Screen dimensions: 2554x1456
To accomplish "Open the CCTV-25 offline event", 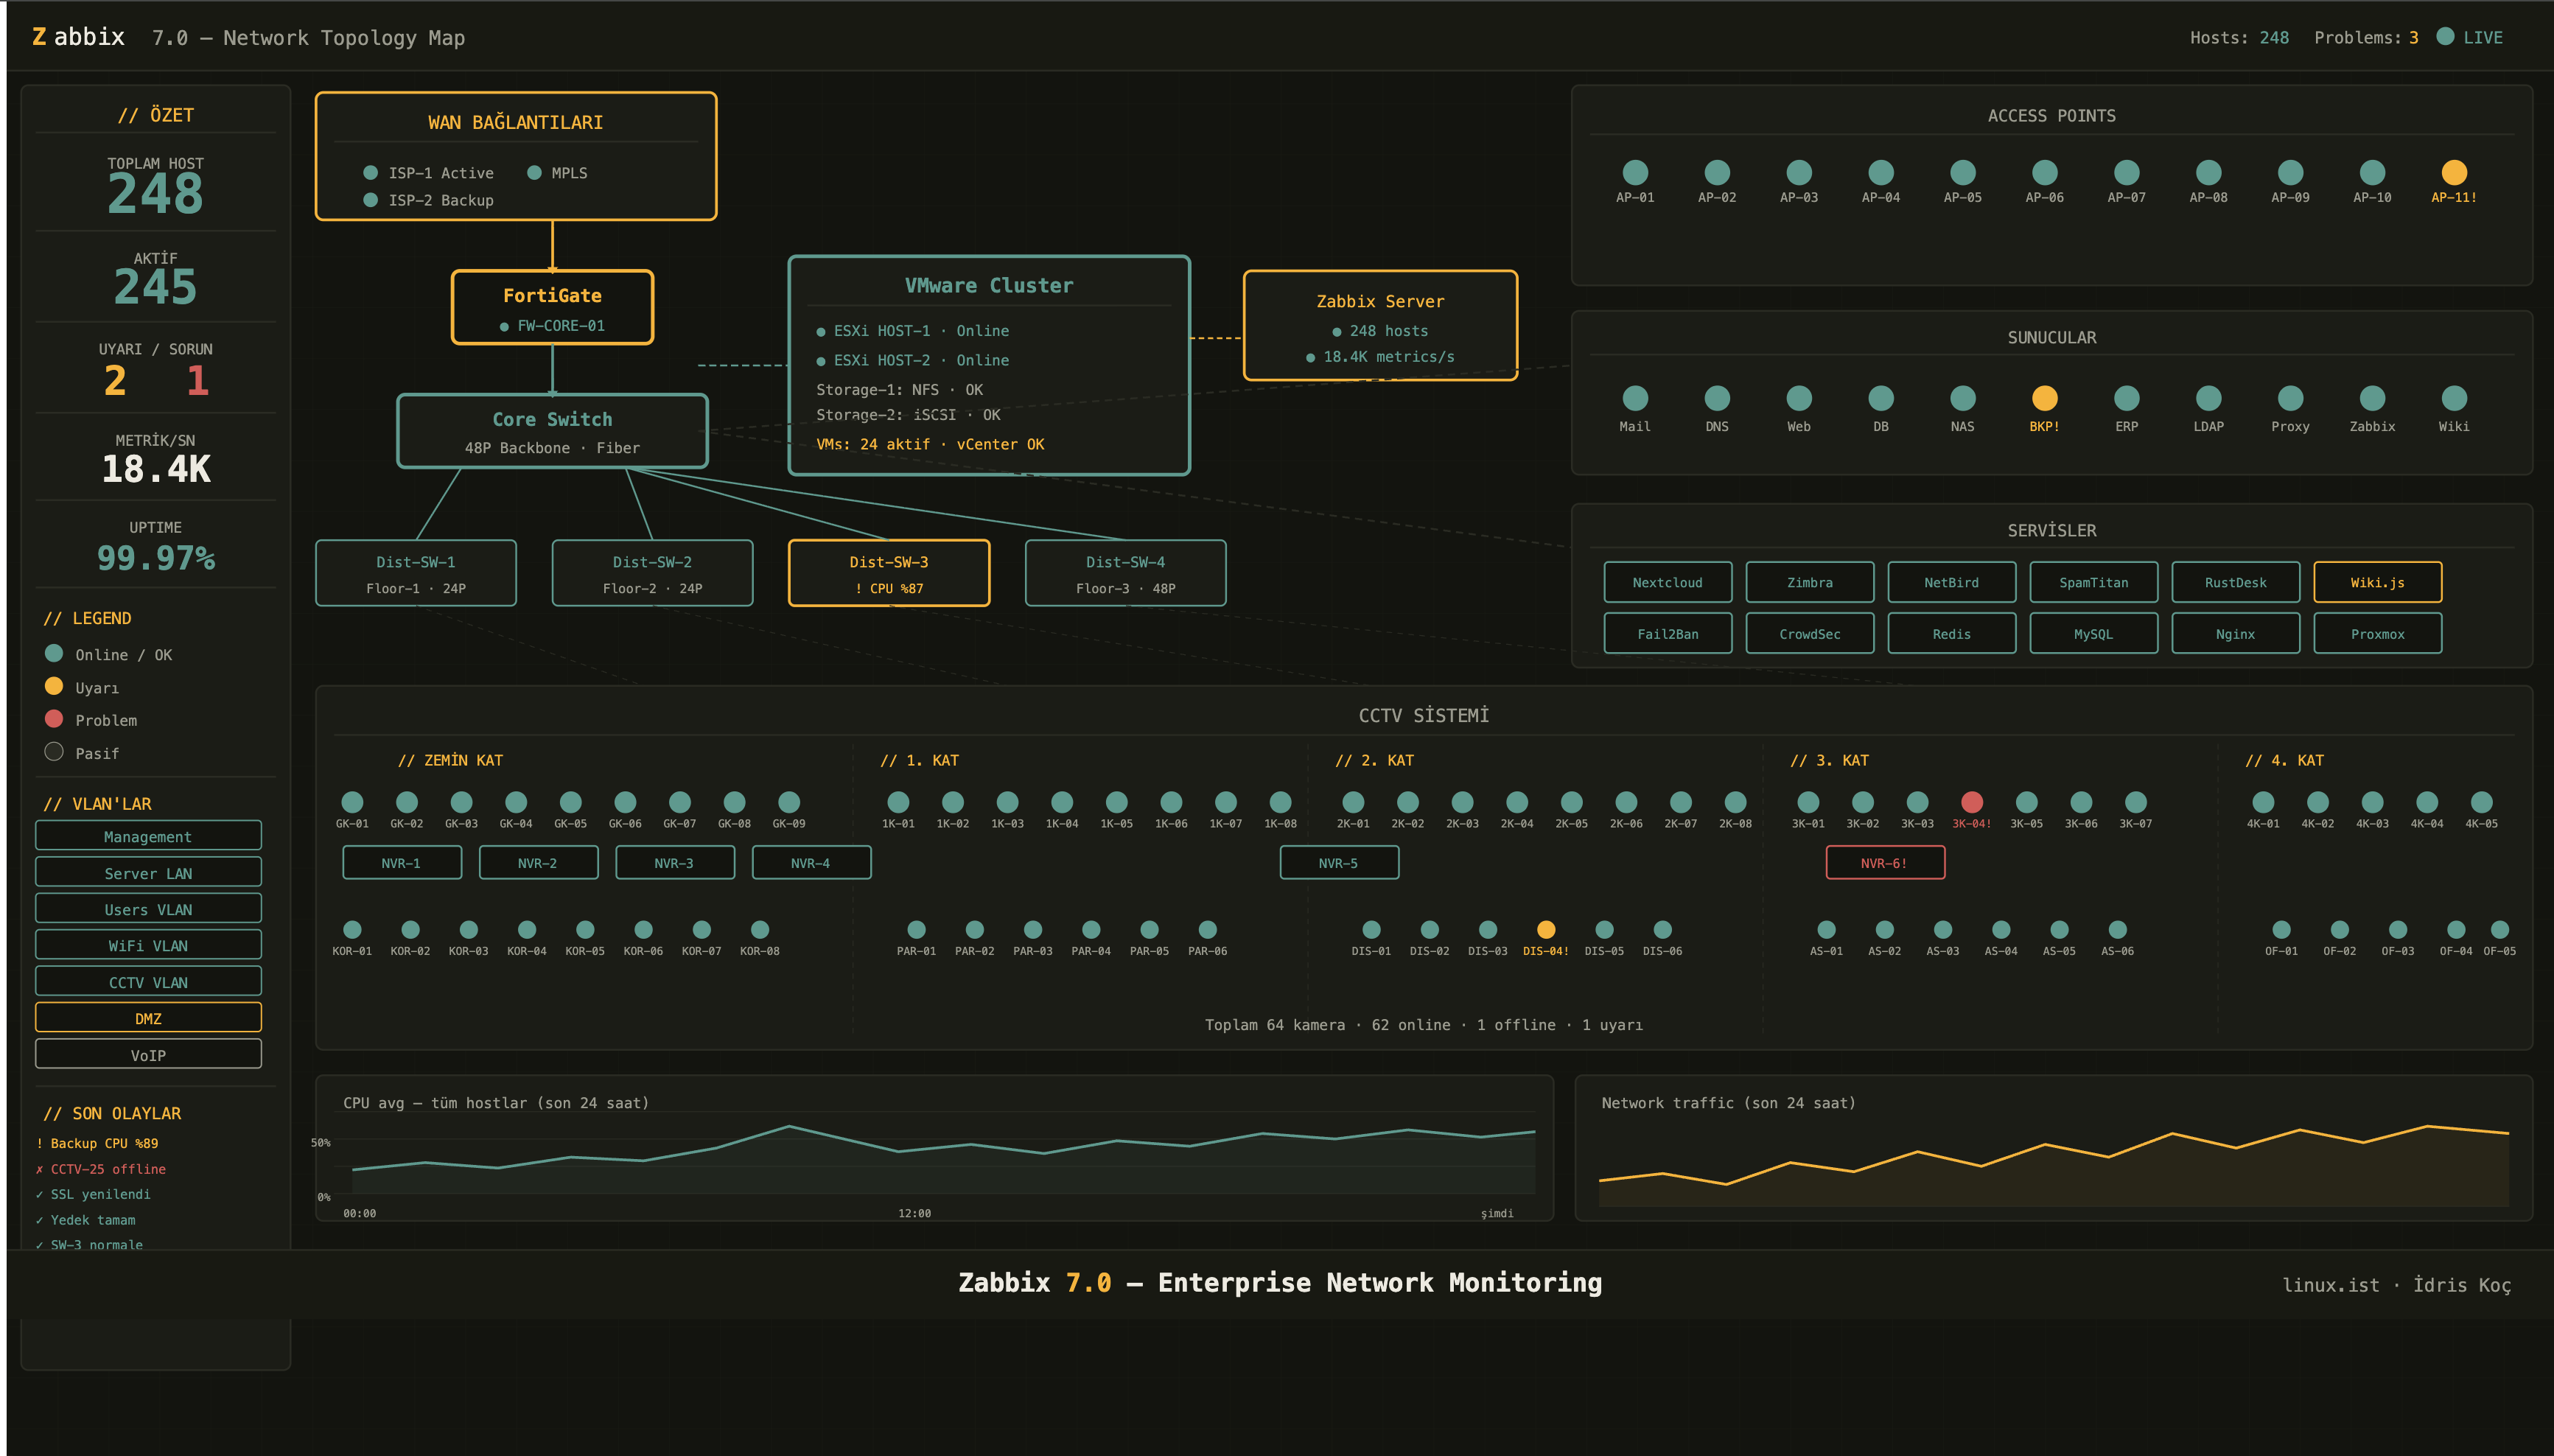I will (x=101, y=1169).
